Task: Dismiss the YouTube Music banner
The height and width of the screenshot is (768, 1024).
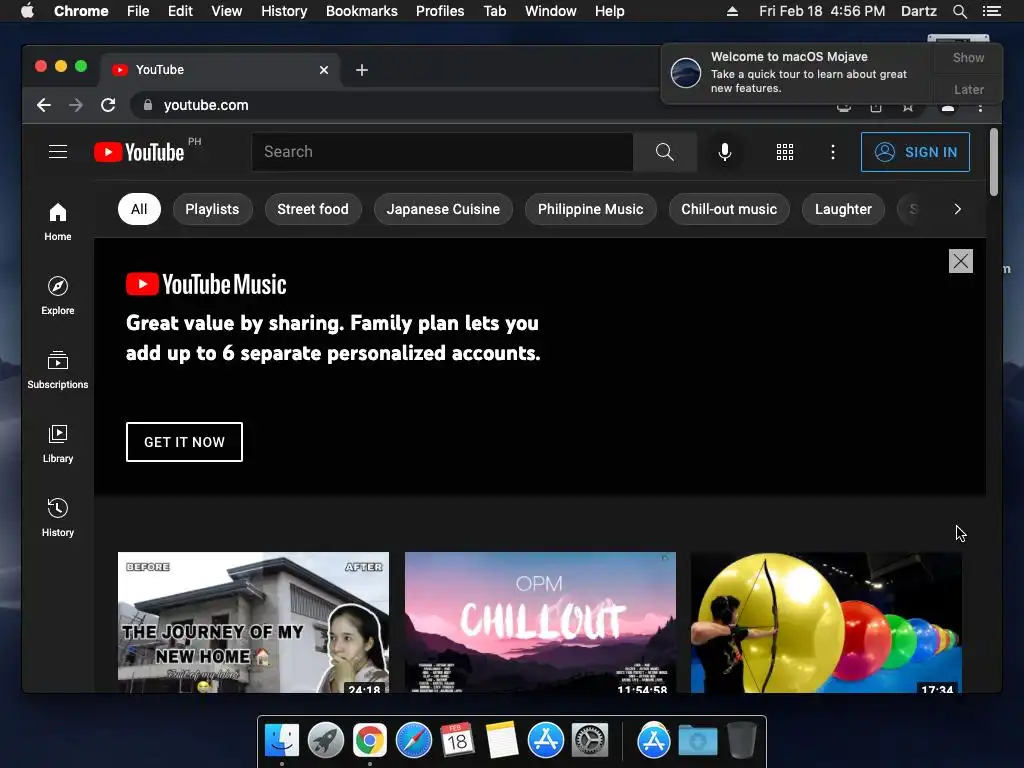Action: [961, 261]
